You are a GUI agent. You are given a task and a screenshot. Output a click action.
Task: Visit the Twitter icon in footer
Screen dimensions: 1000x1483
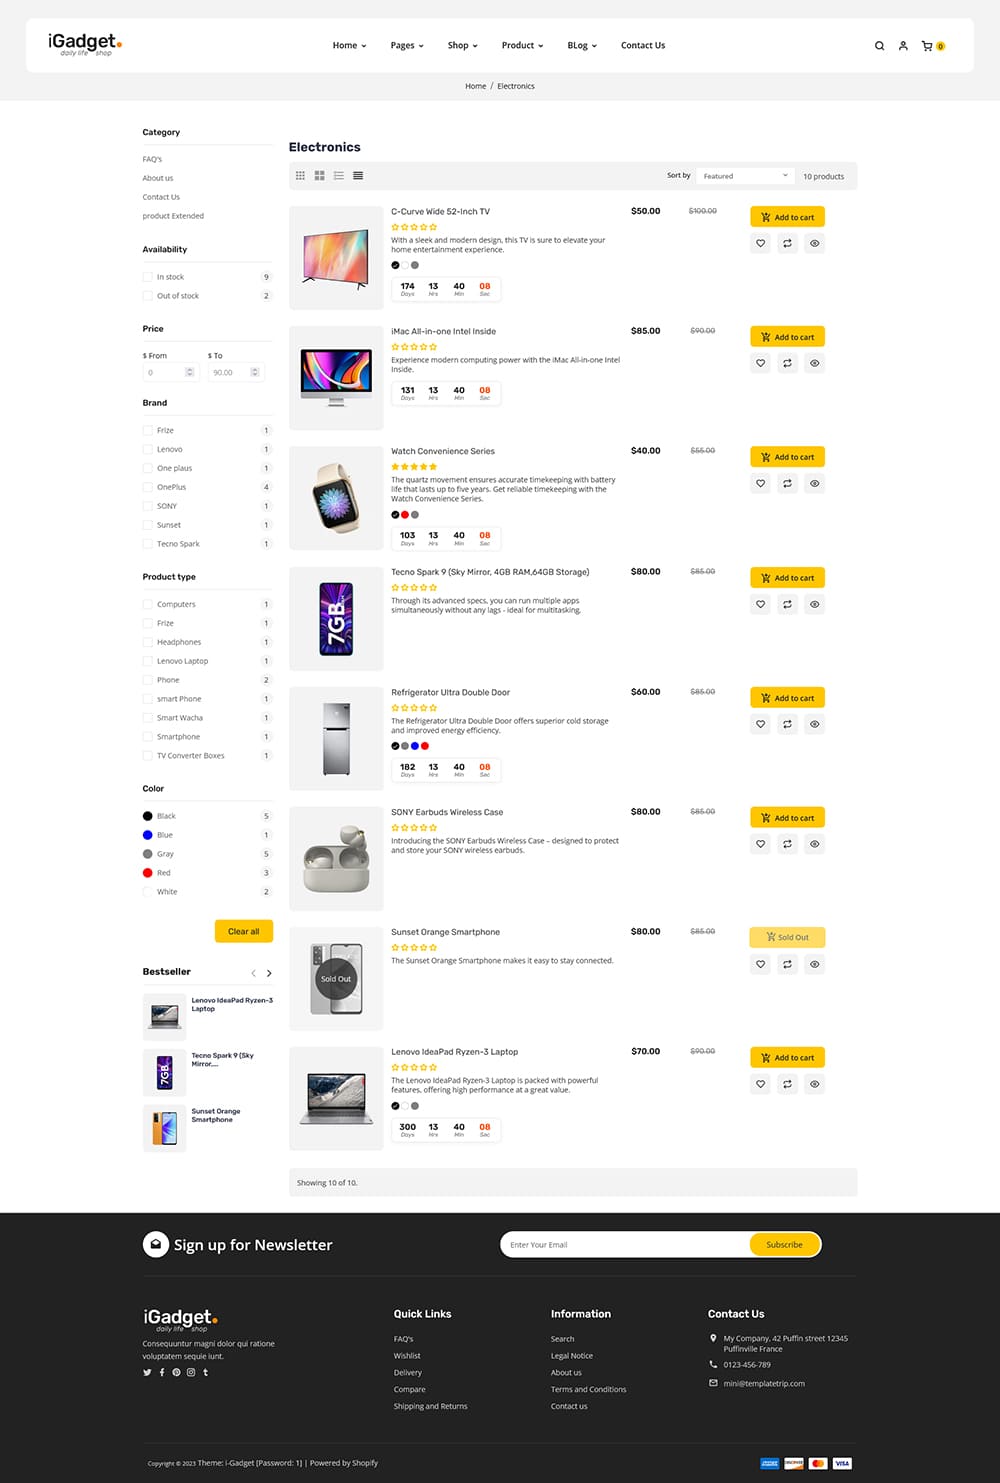(147, 1372)
